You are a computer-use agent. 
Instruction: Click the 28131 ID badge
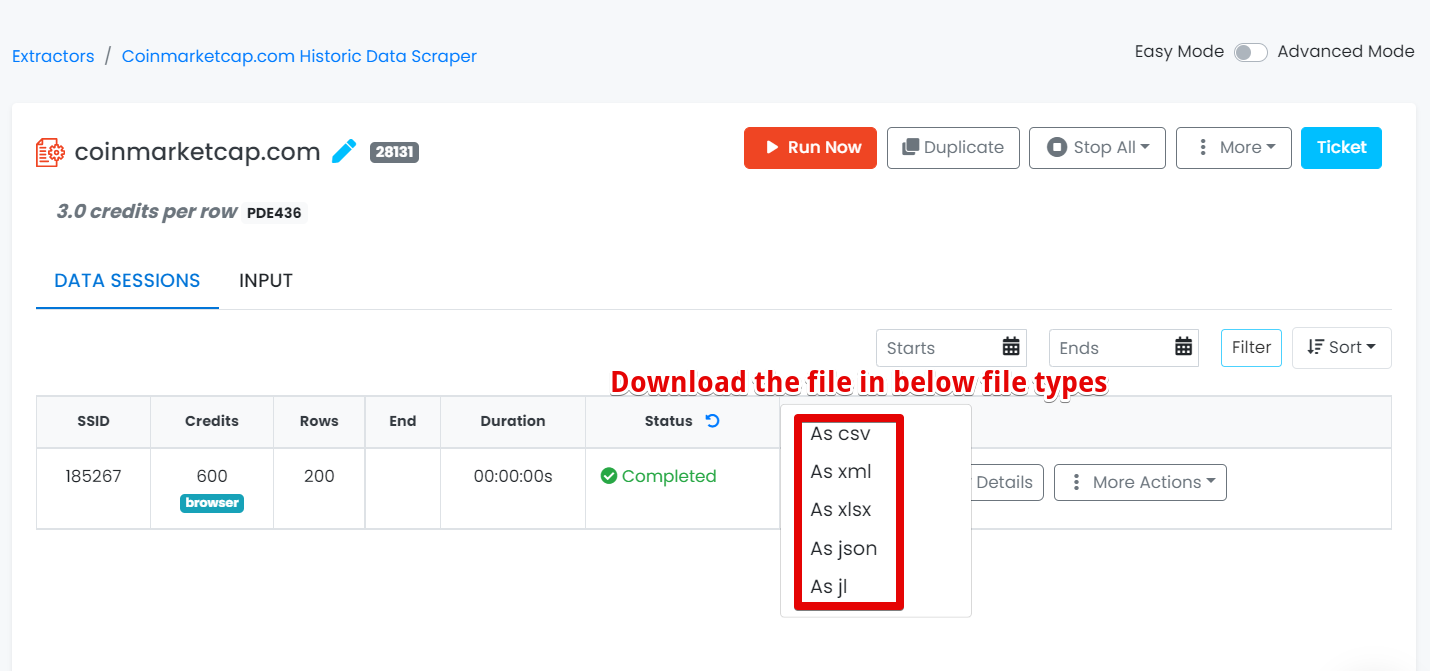click(x=394, y=152)
